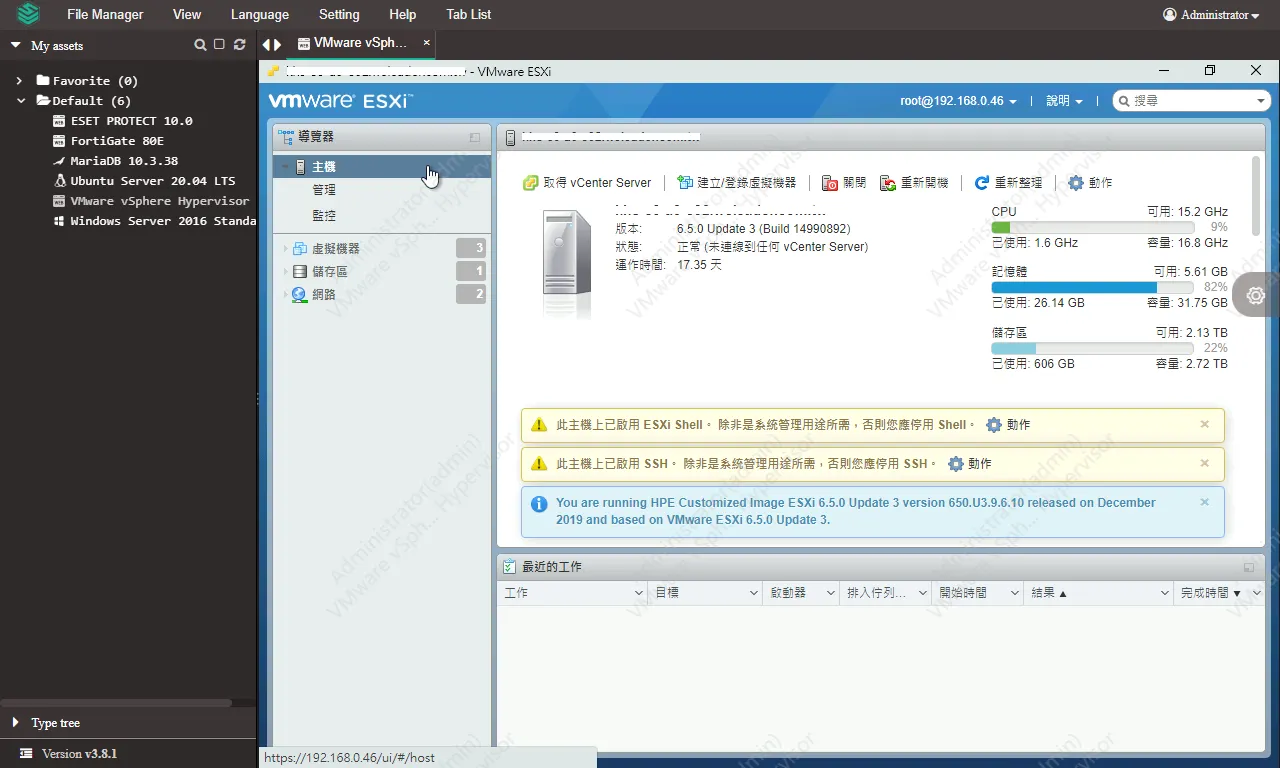The width and height of the screenshot is (1280, 768).
Task: Click the tab scroll left arrow
Action: coord(266,45)
